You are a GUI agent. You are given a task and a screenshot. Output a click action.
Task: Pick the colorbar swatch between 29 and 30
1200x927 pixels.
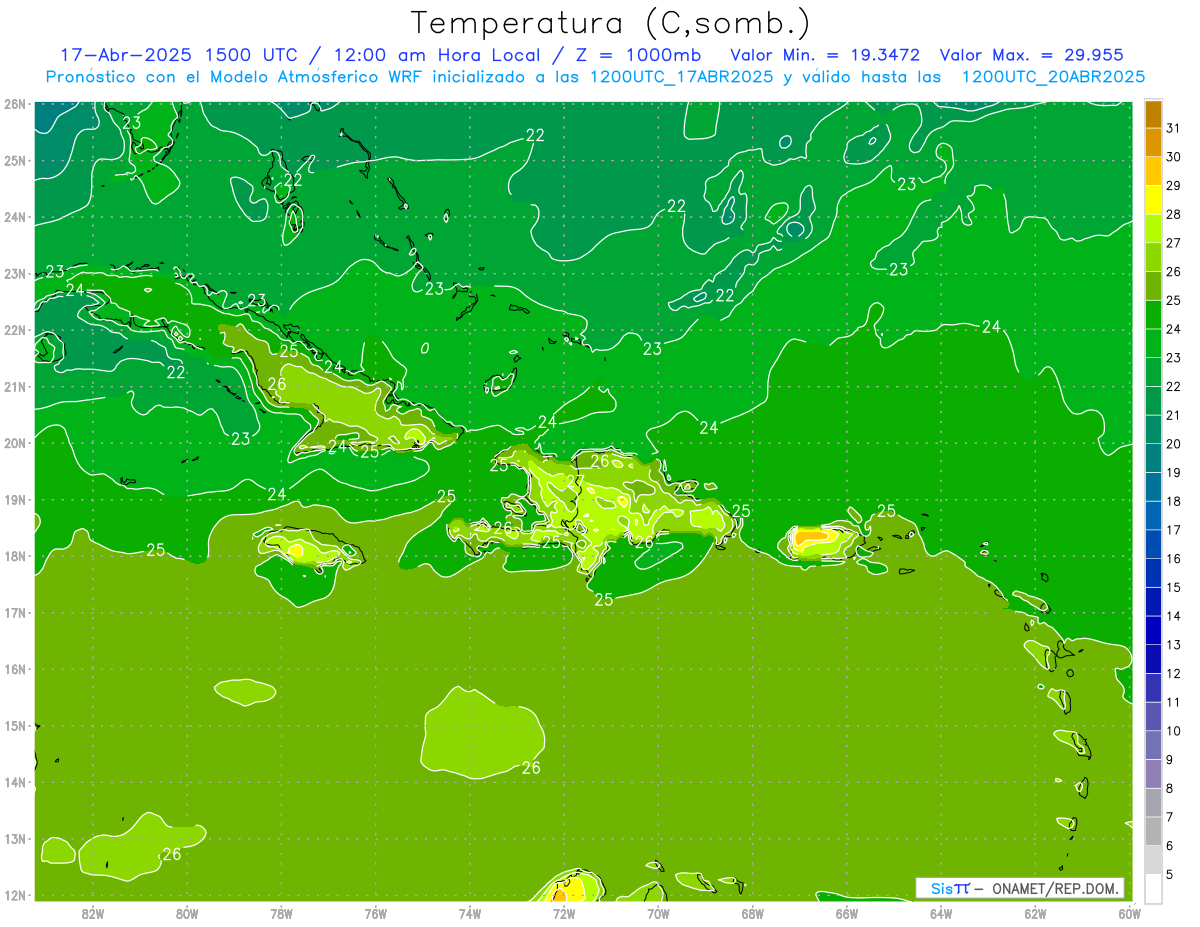(1153, 171)
